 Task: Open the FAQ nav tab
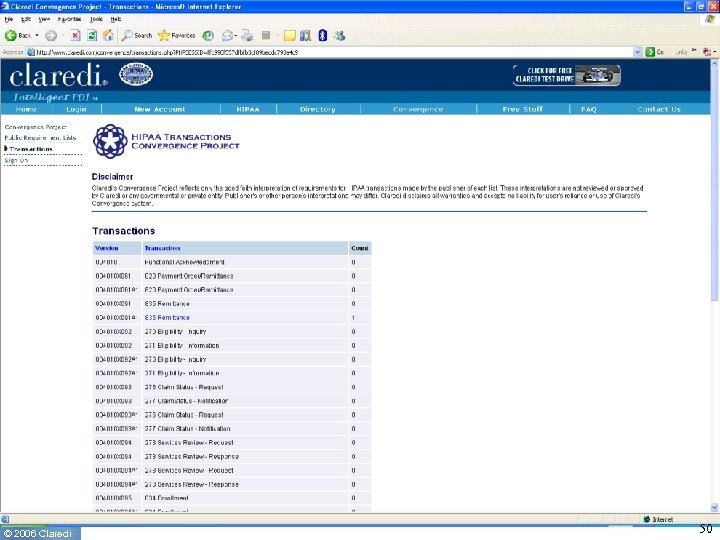(x=589, y=109)
